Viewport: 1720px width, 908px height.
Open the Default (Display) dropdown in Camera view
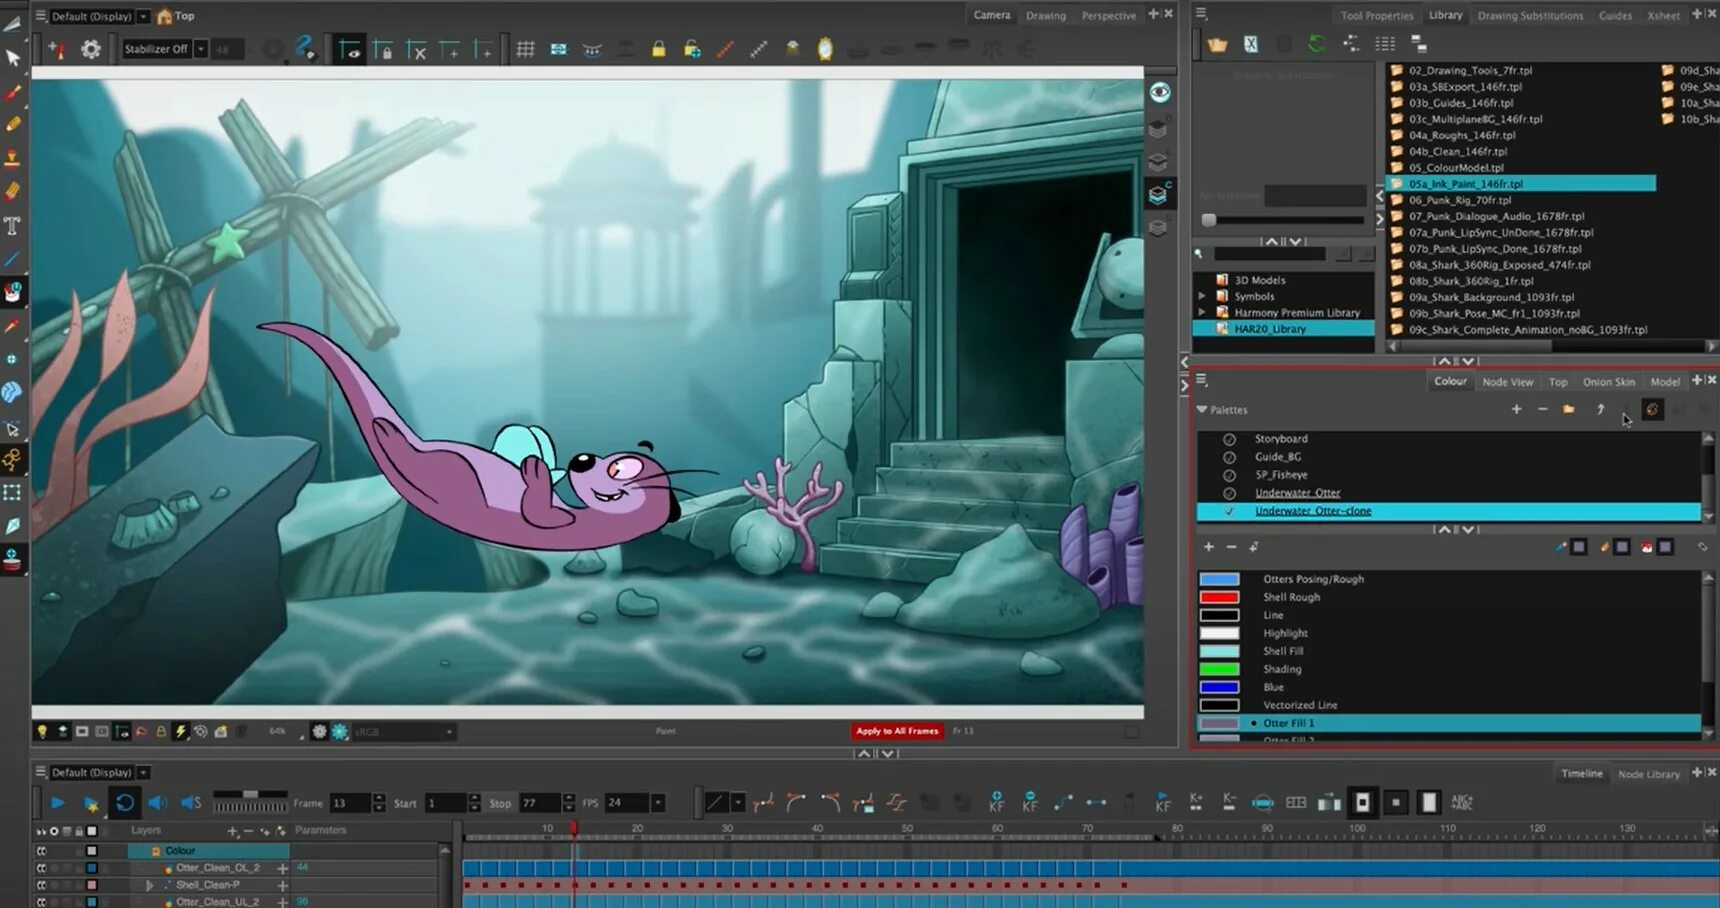pos(143,16)
